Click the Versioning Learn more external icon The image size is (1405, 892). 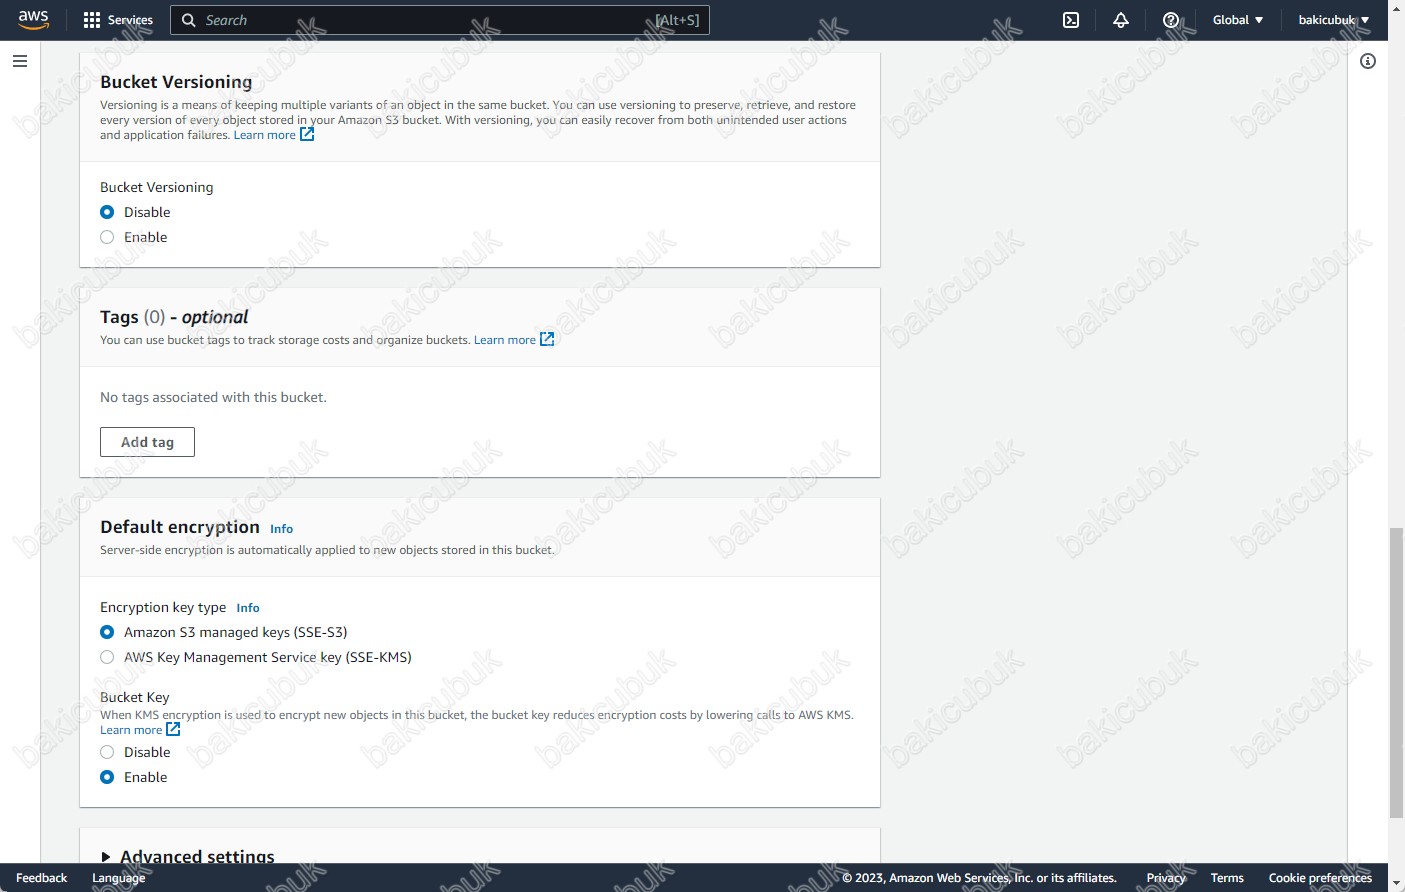pos(307,134)
